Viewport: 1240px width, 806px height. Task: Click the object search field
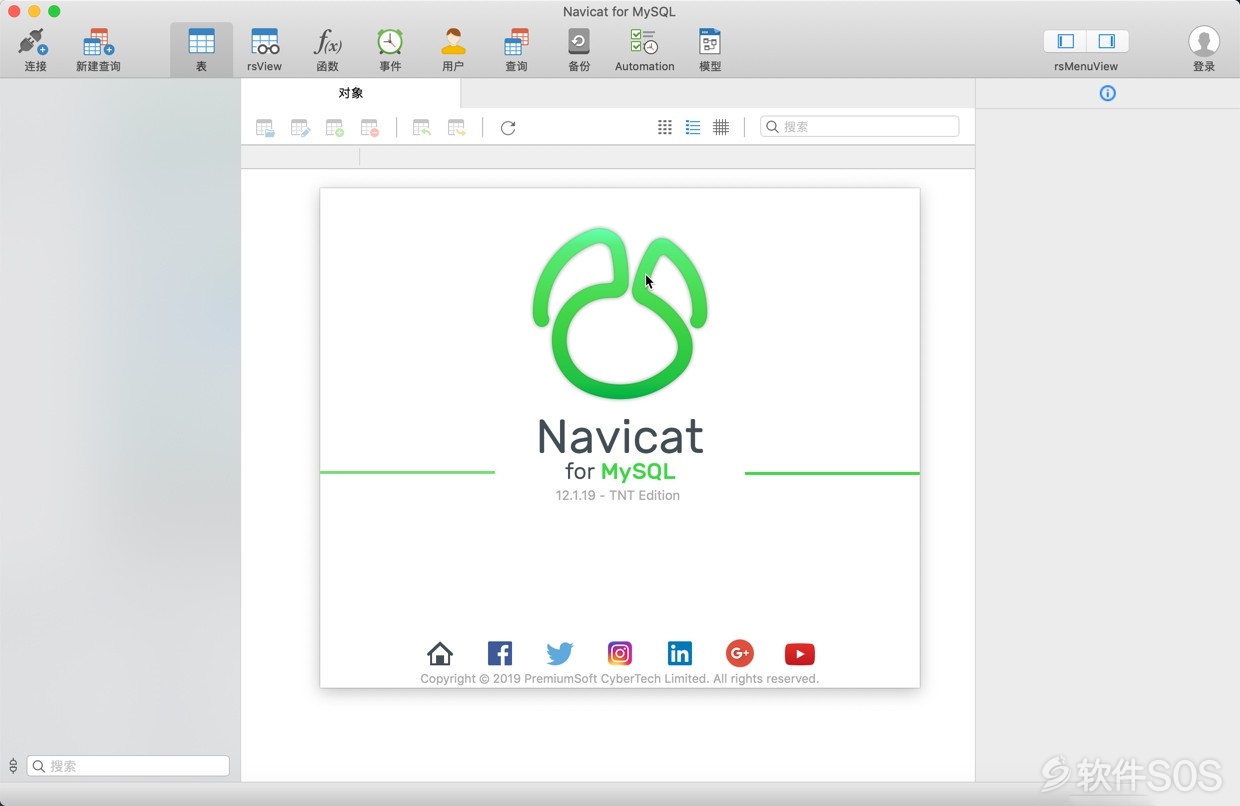pyautogui.click(x=859, y=127)
